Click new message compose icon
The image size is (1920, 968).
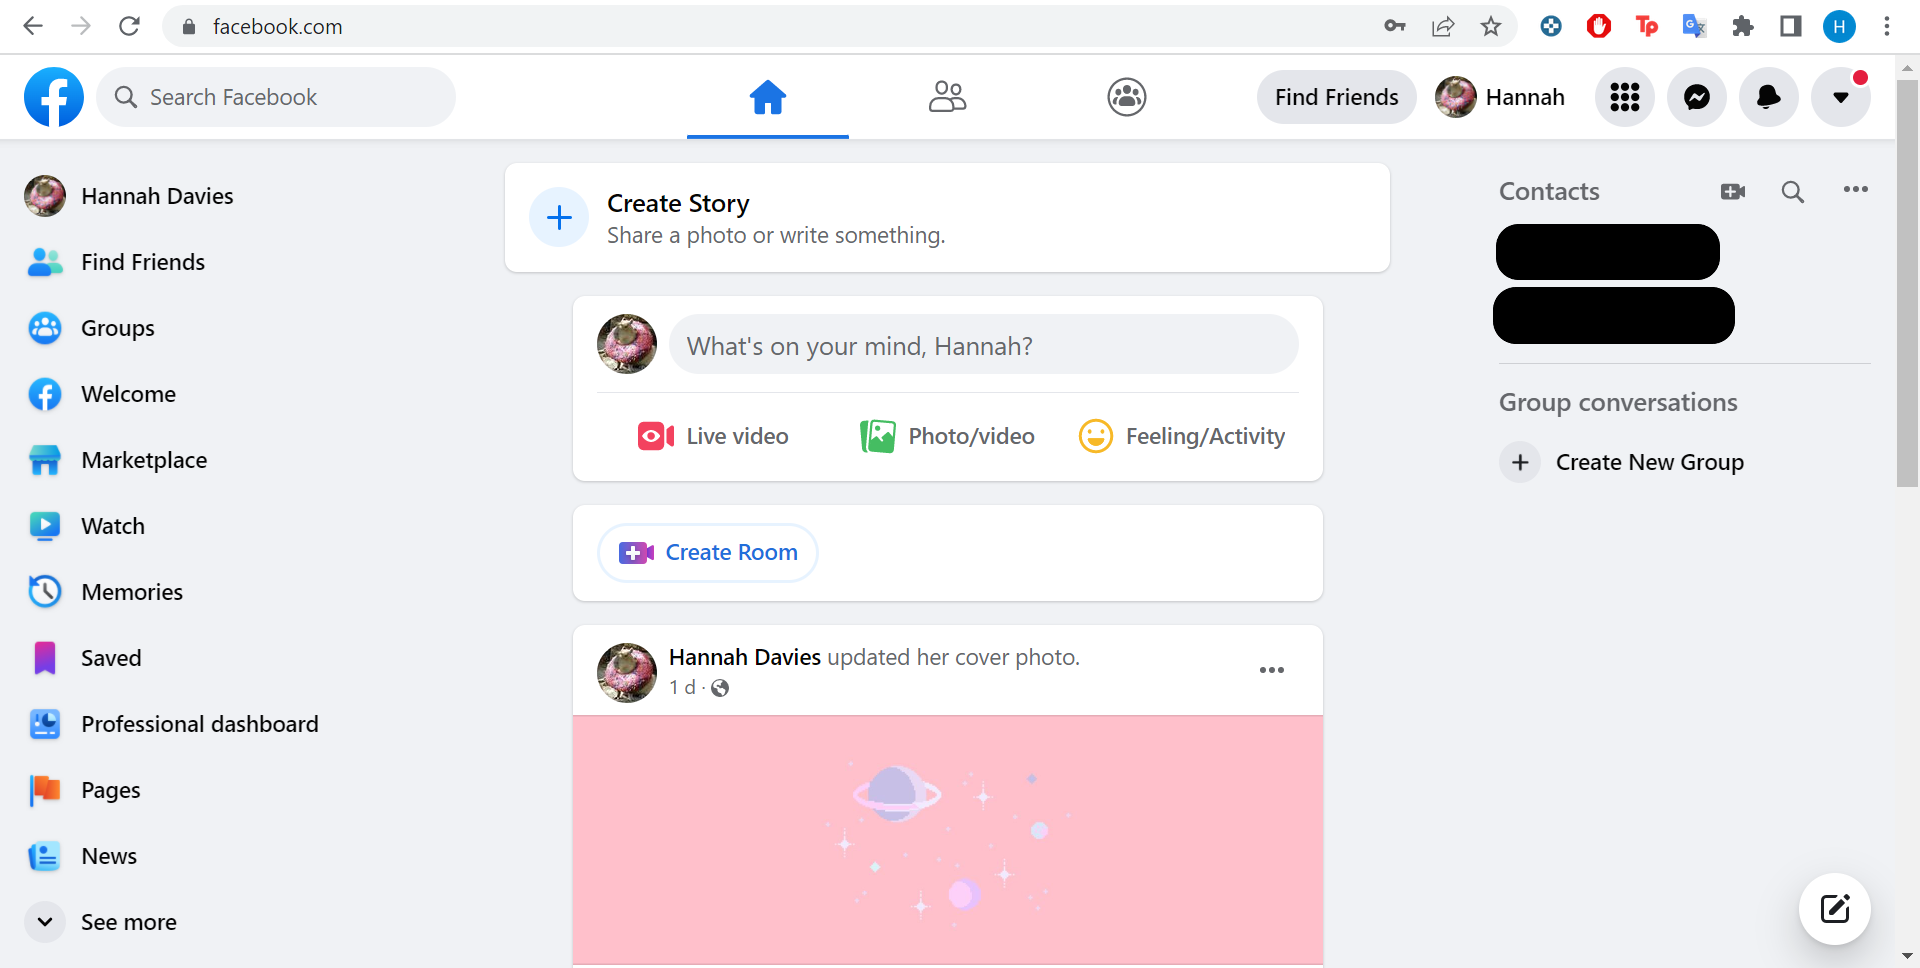point(1835,909)
